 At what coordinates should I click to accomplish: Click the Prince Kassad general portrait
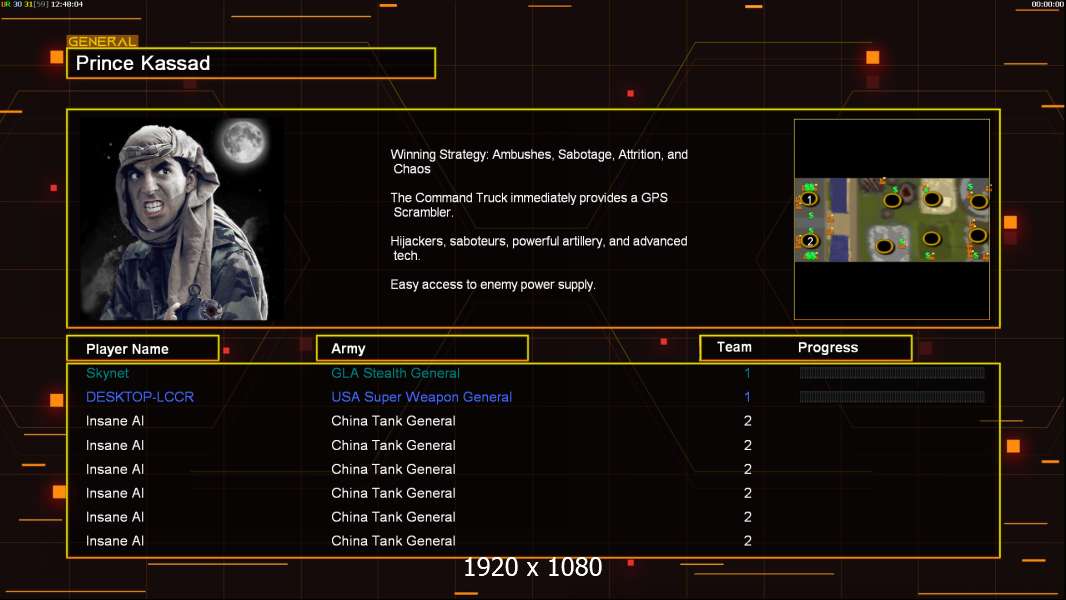coord(182,219)
